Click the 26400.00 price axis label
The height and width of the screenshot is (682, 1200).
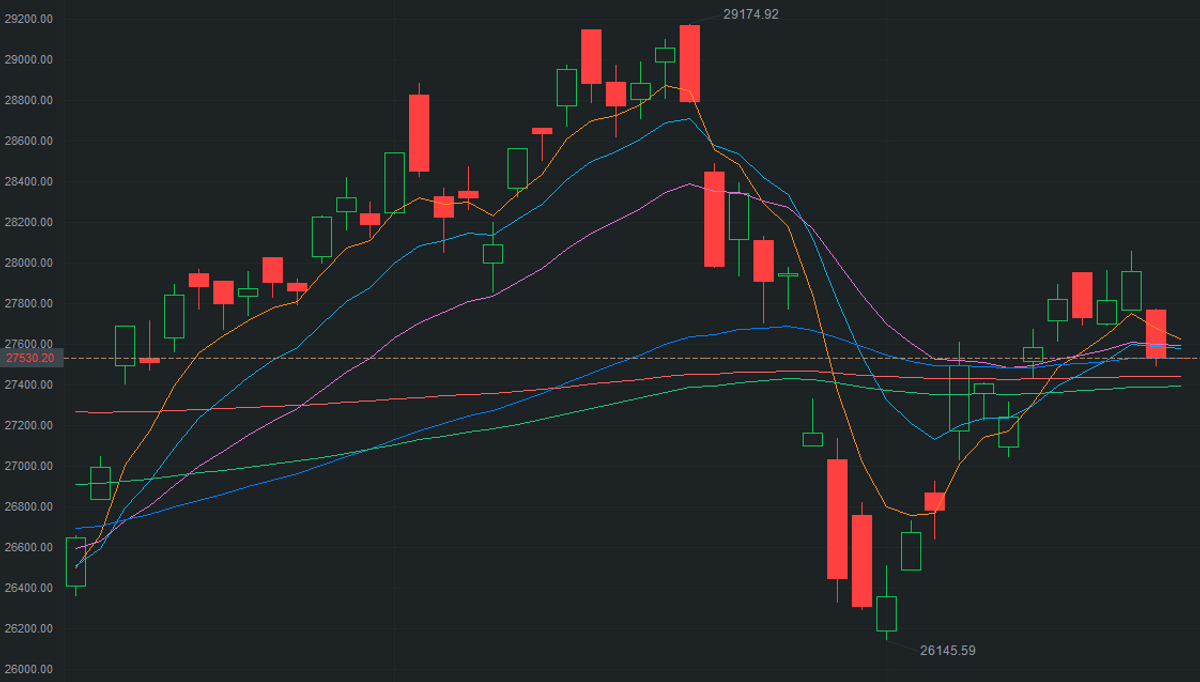click(x=31, y=588)
